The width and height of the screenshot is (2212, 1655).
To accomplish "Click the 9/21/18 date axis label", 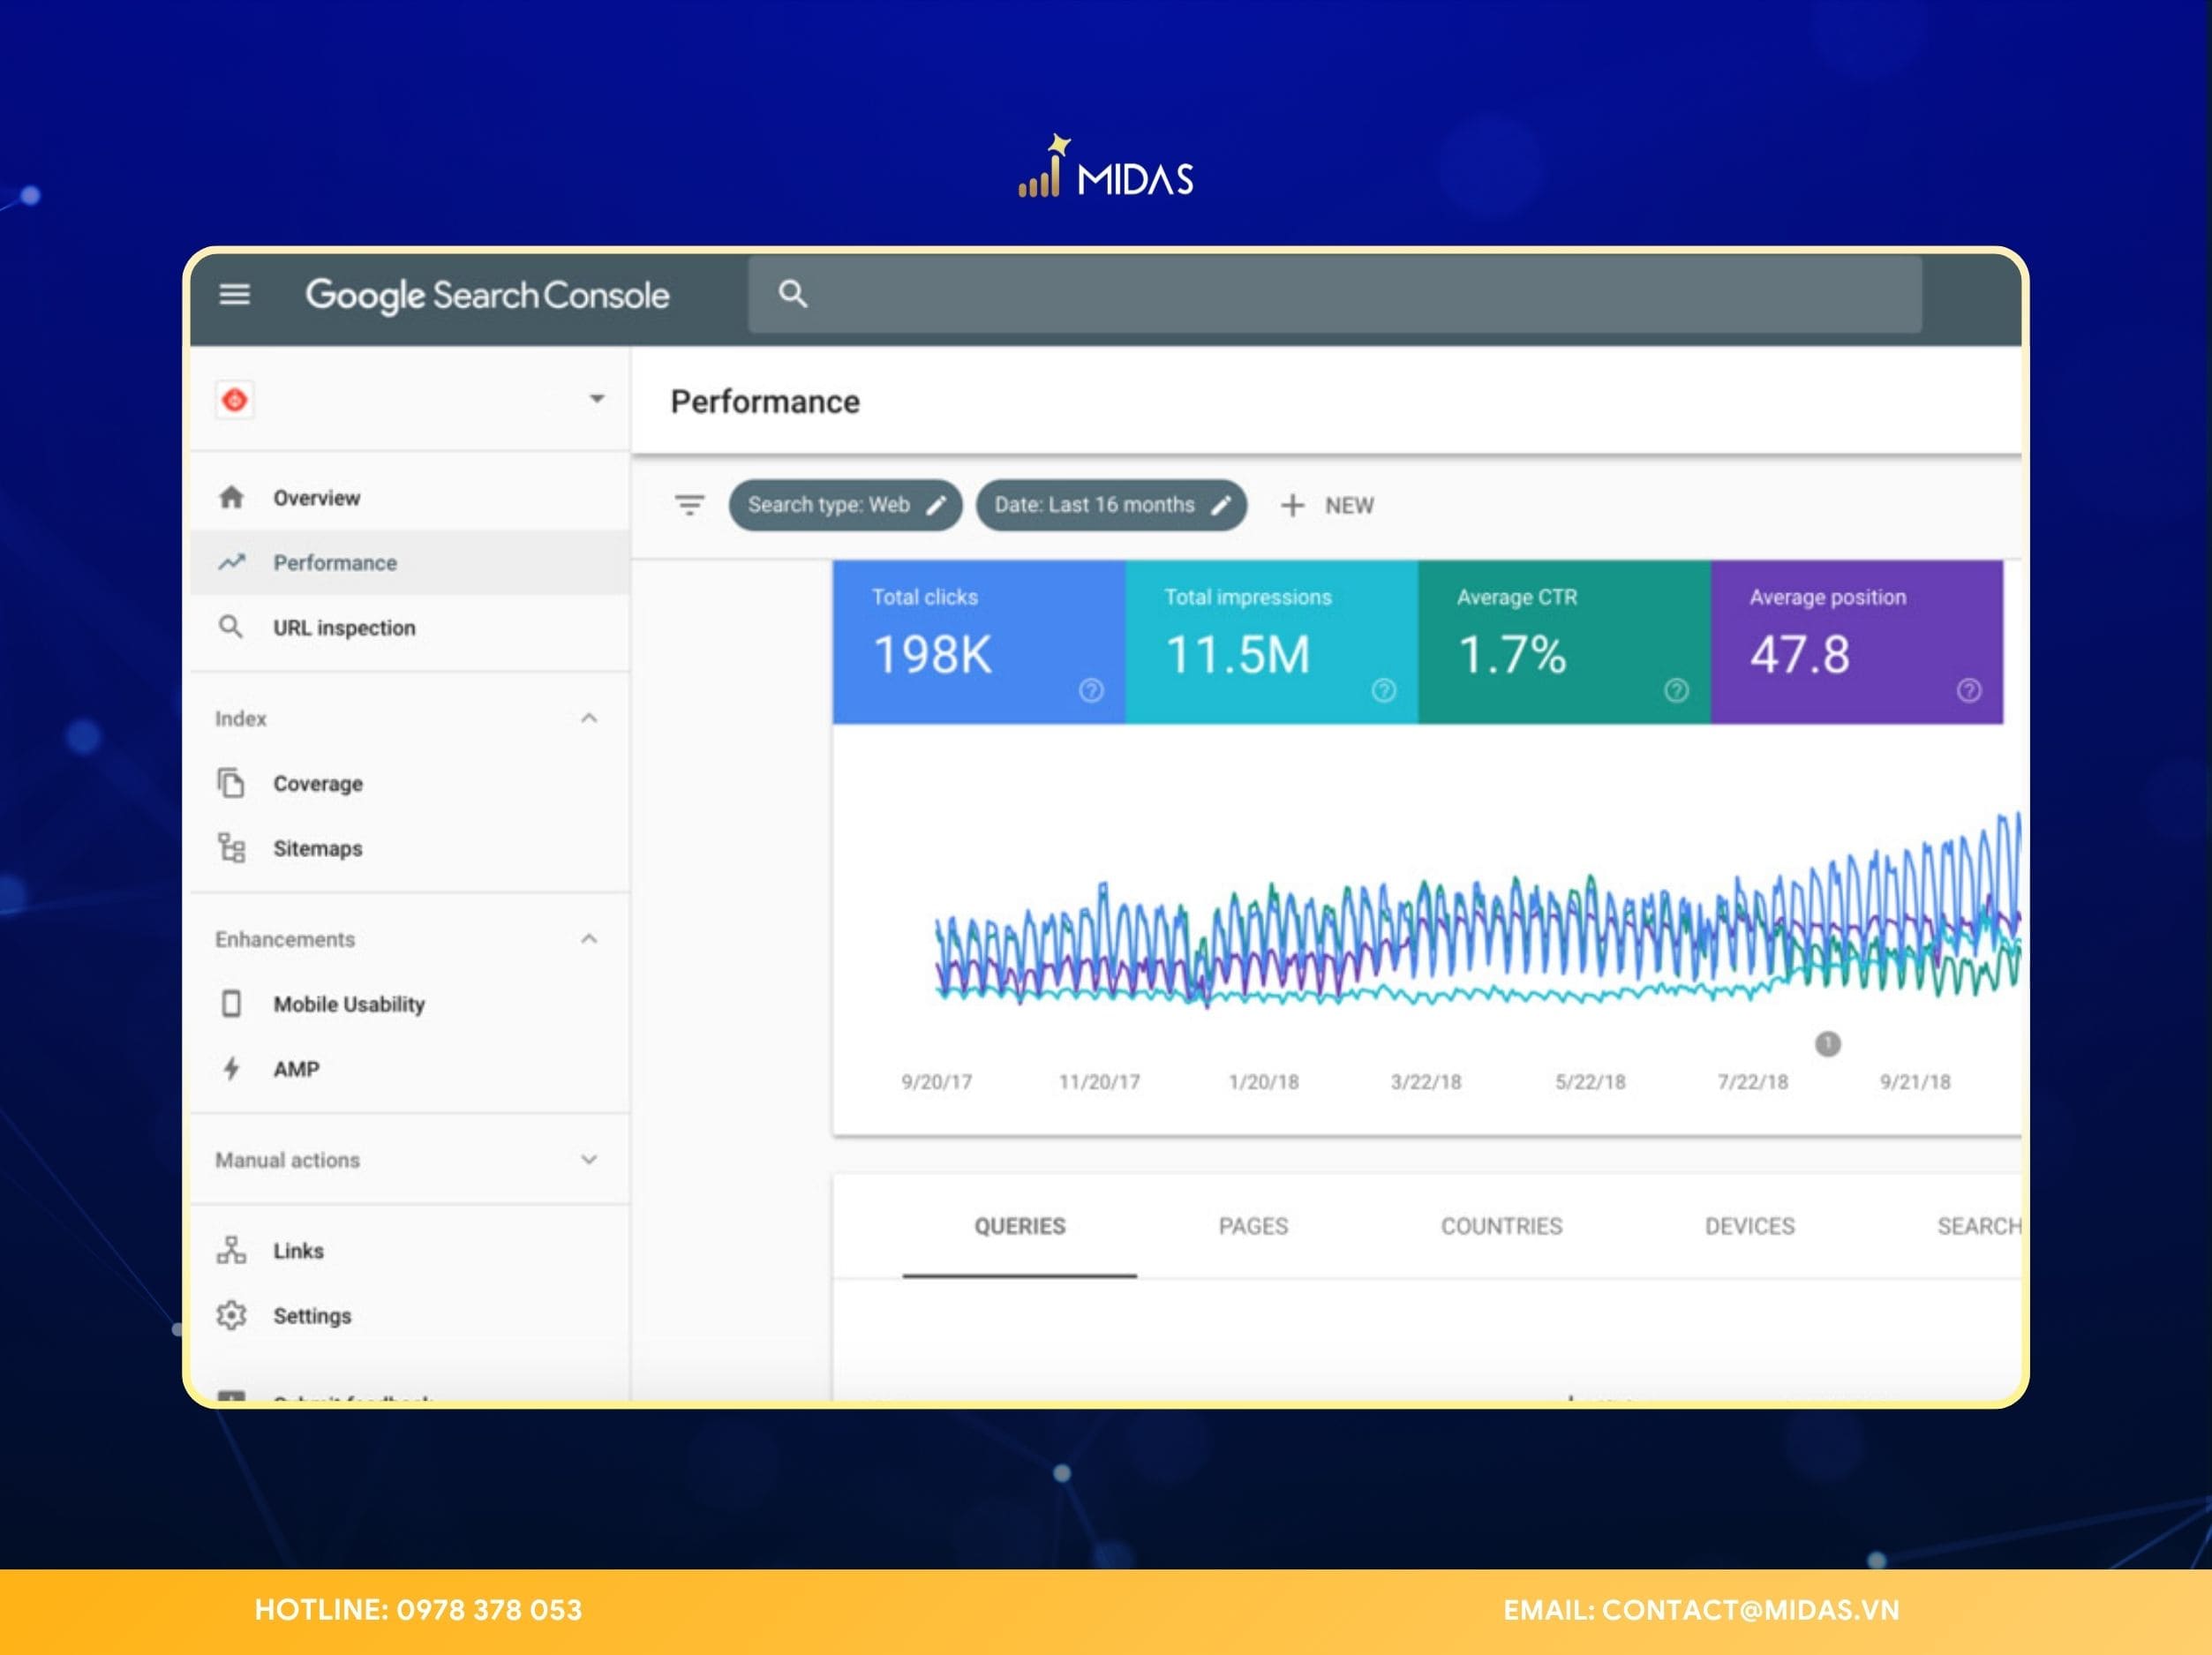I will [1915, 1082].
